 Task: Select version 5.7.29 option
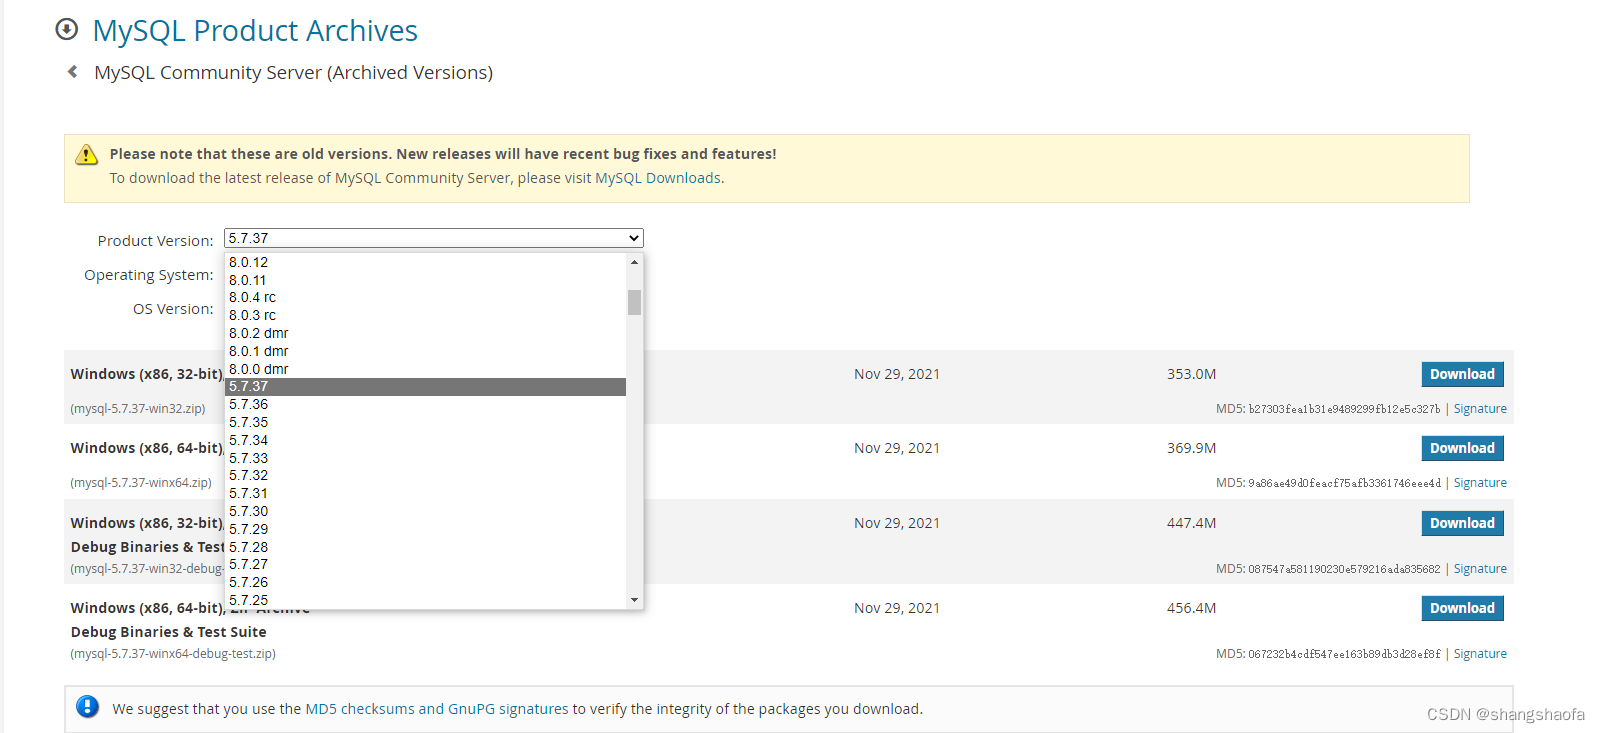(x=426, y=529)
